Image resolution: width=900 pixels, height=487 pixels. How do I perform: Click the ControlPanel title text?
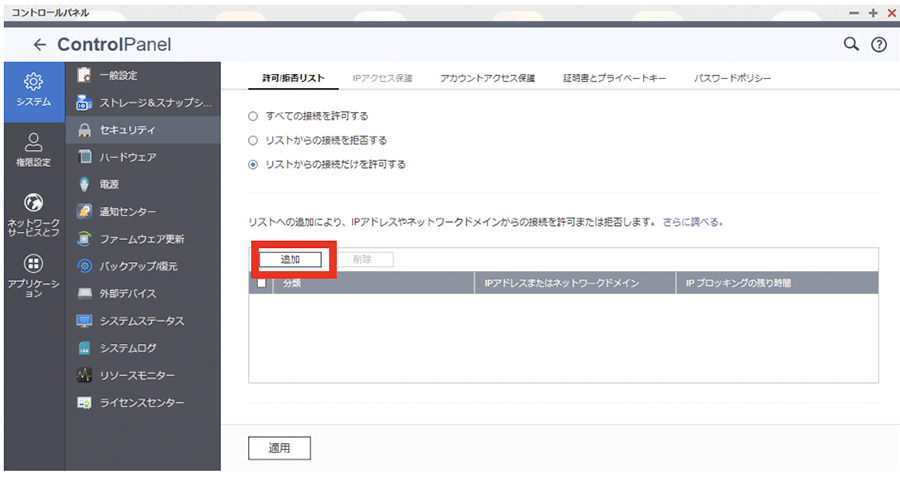[114, 45]
